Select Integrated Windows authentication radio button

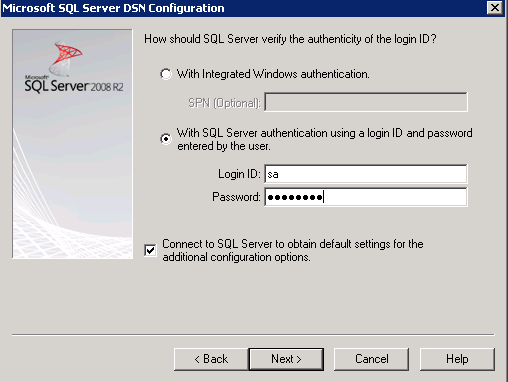[x=166, y=74]
